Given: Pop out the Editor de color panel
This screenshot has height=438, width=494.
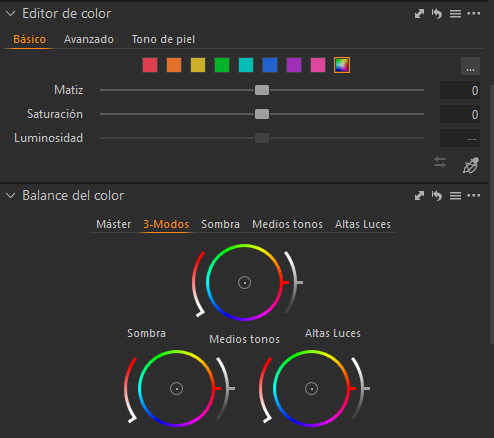Looking at the screenshot, I should 419,14.
